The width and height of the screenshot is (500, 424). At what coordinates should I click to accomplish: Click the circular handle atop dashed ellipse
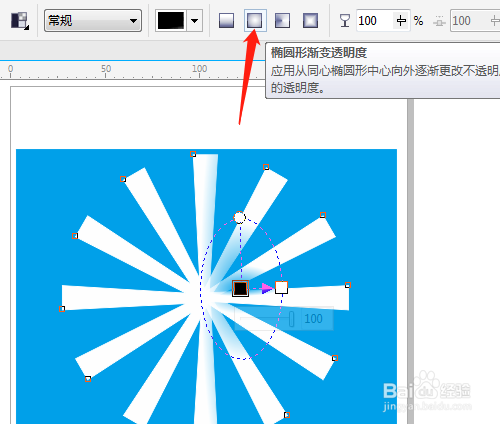239,218
